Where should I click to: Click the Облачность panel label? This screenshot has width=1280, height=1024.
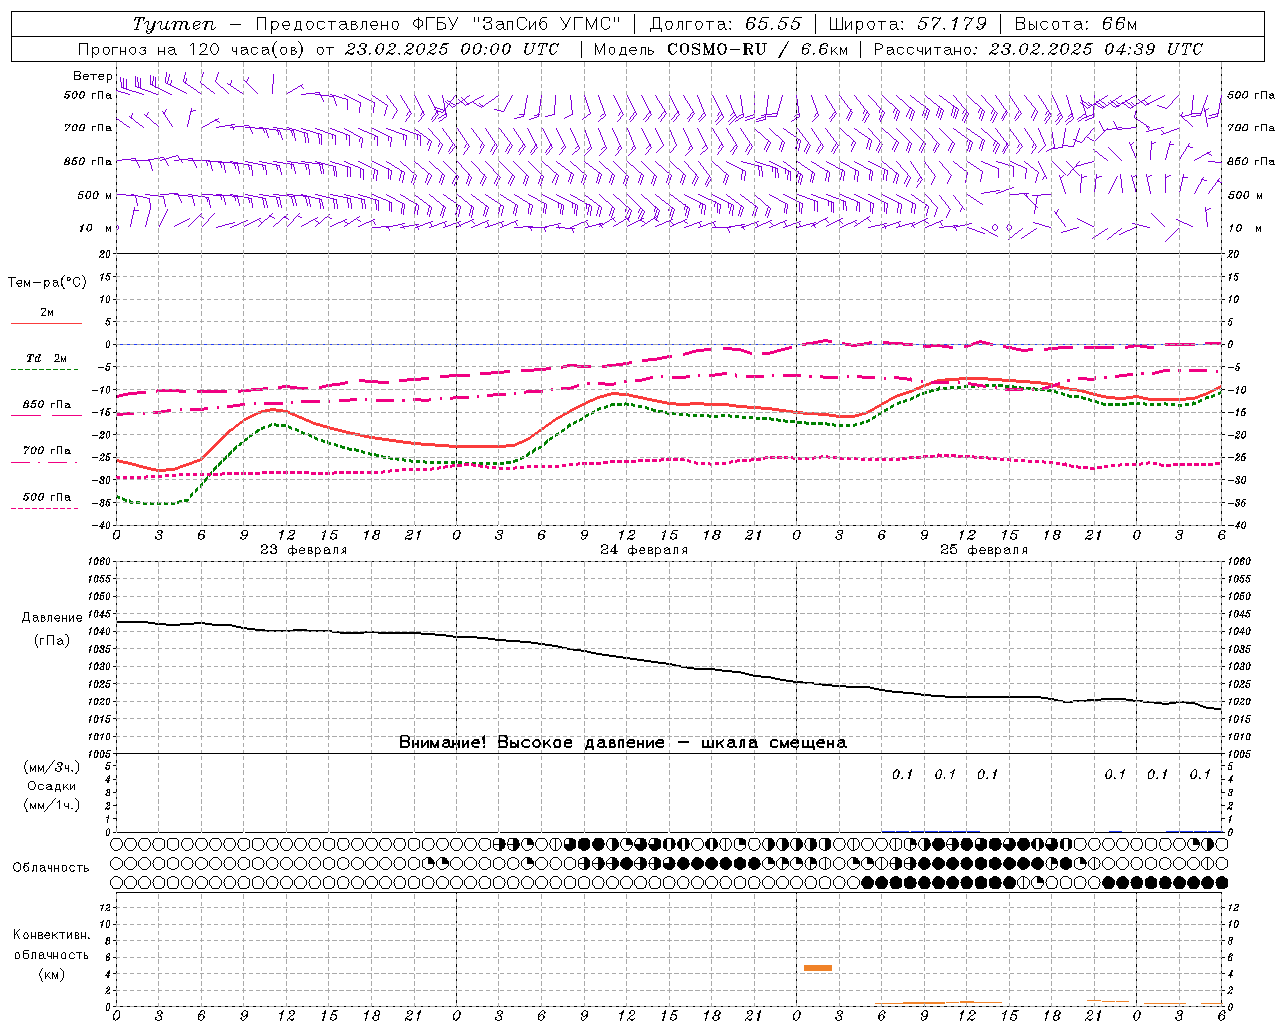(51, 867)
